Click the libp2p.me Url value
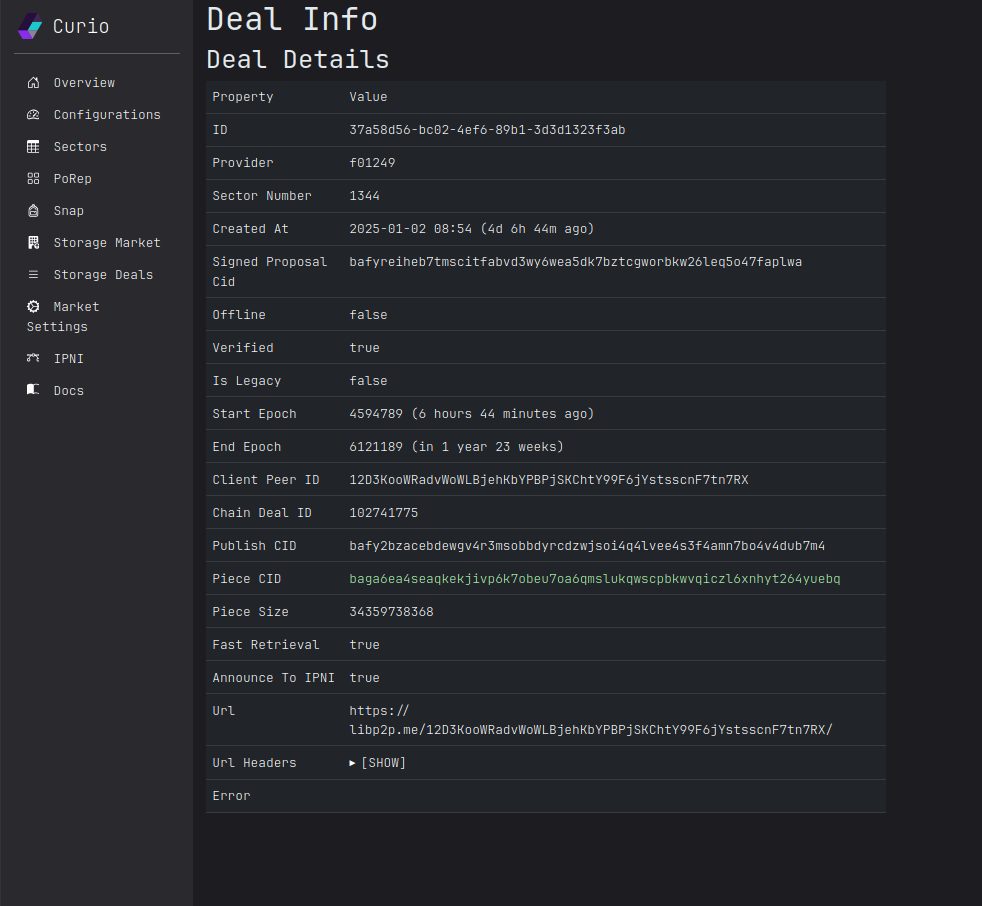This screenshot has width=982, height=906. (590, 730)
